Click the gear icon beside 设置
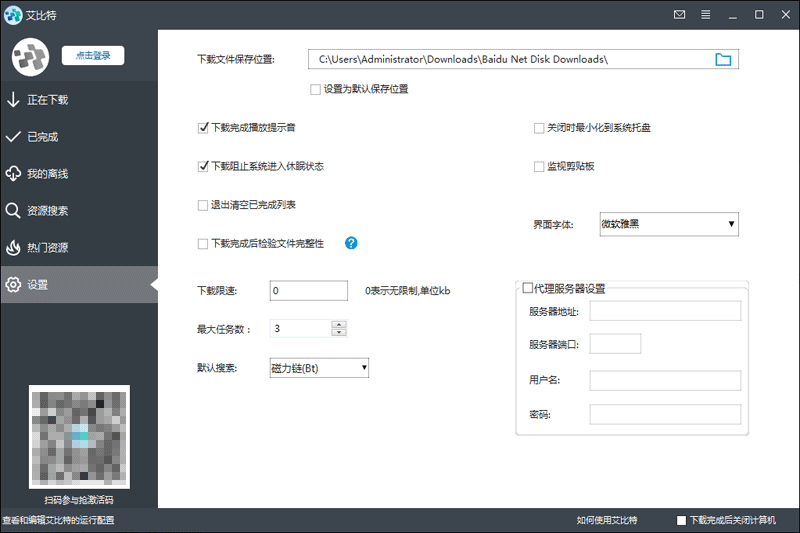 [13, 285]
